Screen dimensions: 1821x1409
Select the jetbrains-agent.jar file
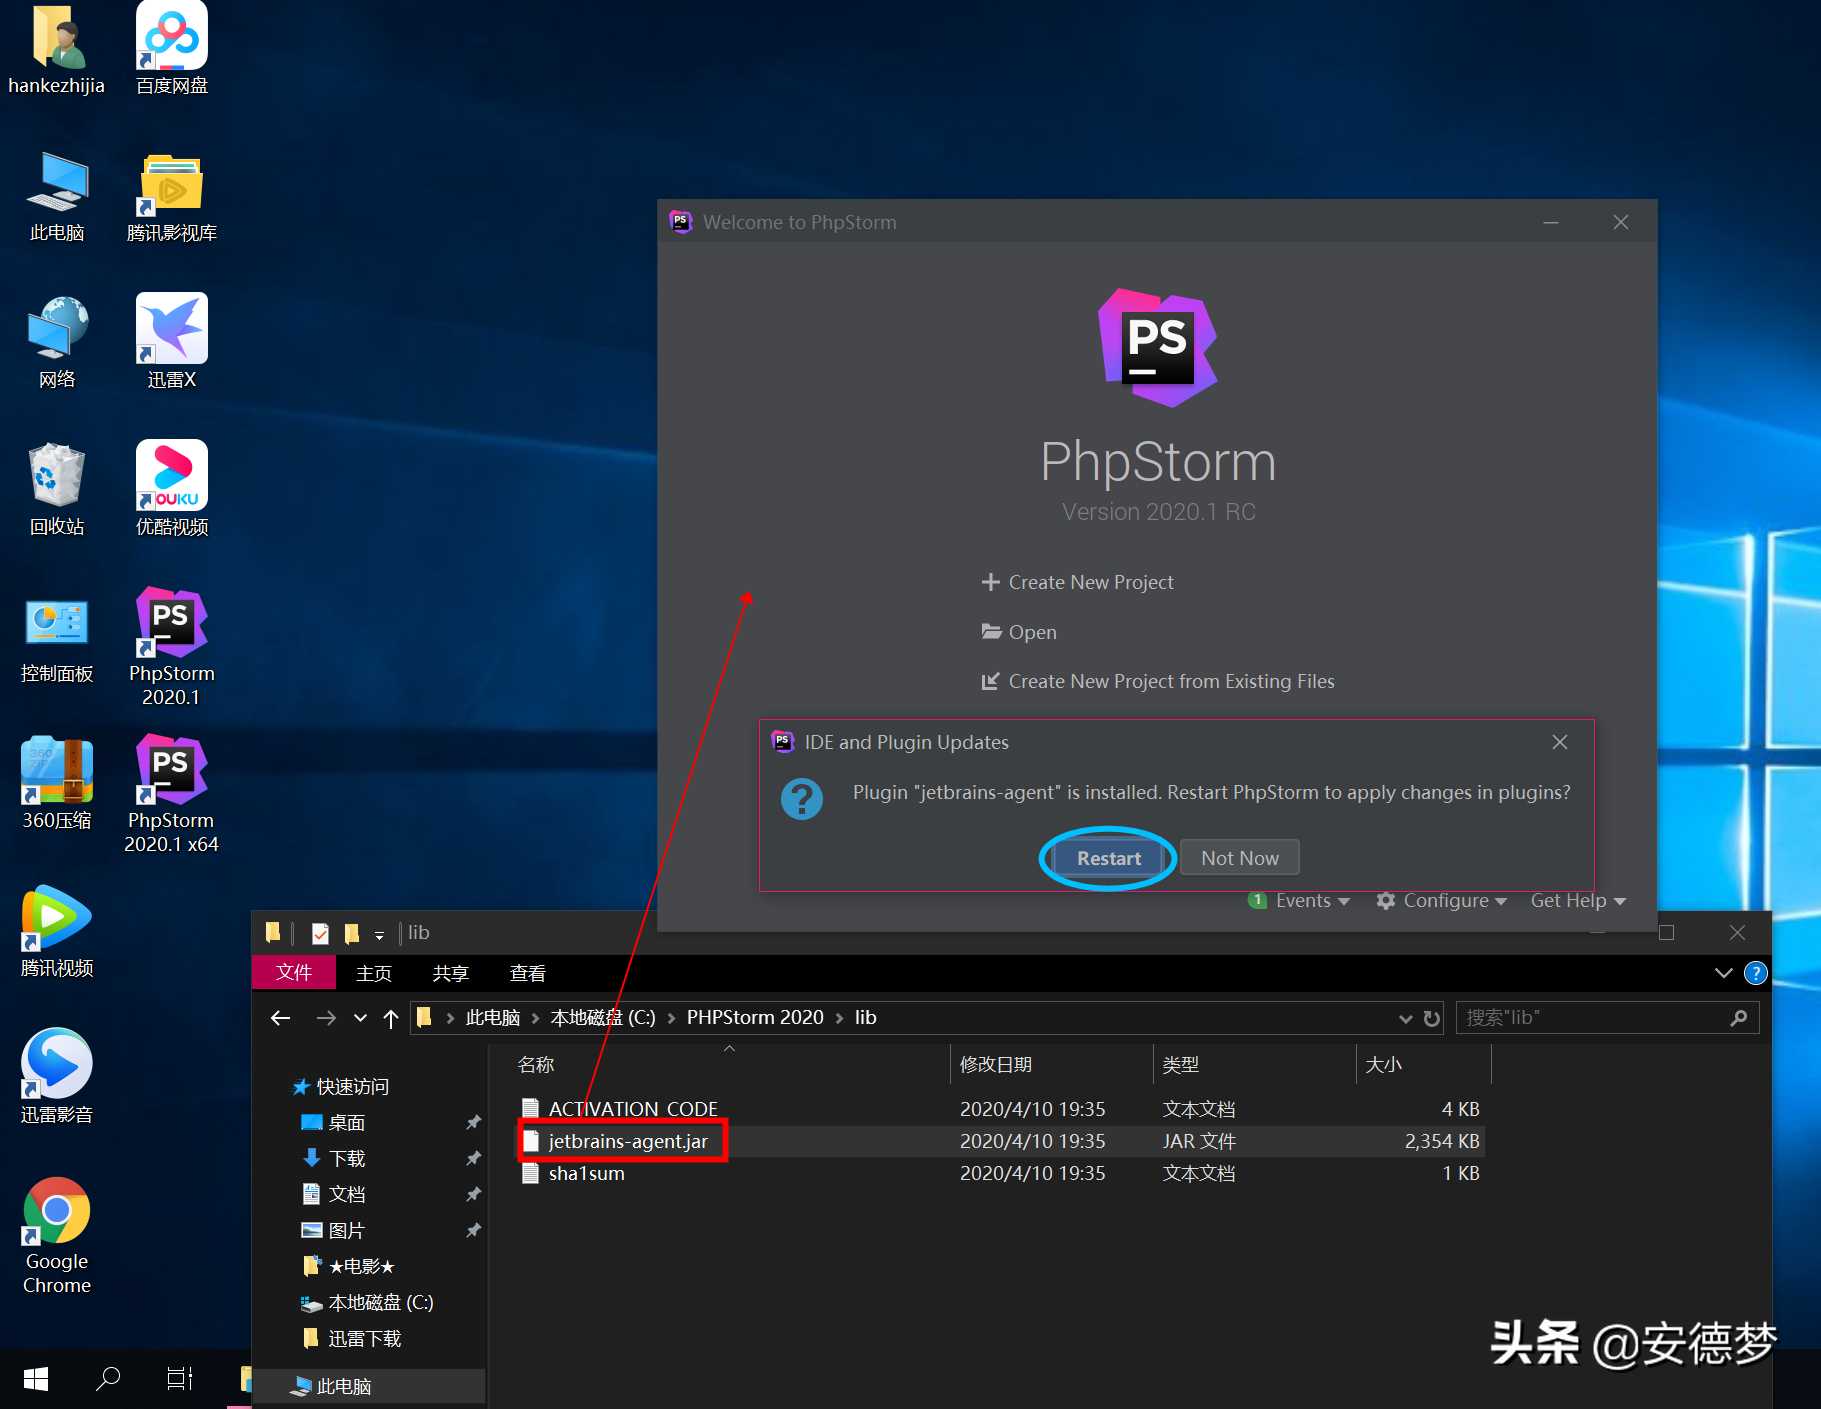pyautogui.click(x=1000, y=1141)
